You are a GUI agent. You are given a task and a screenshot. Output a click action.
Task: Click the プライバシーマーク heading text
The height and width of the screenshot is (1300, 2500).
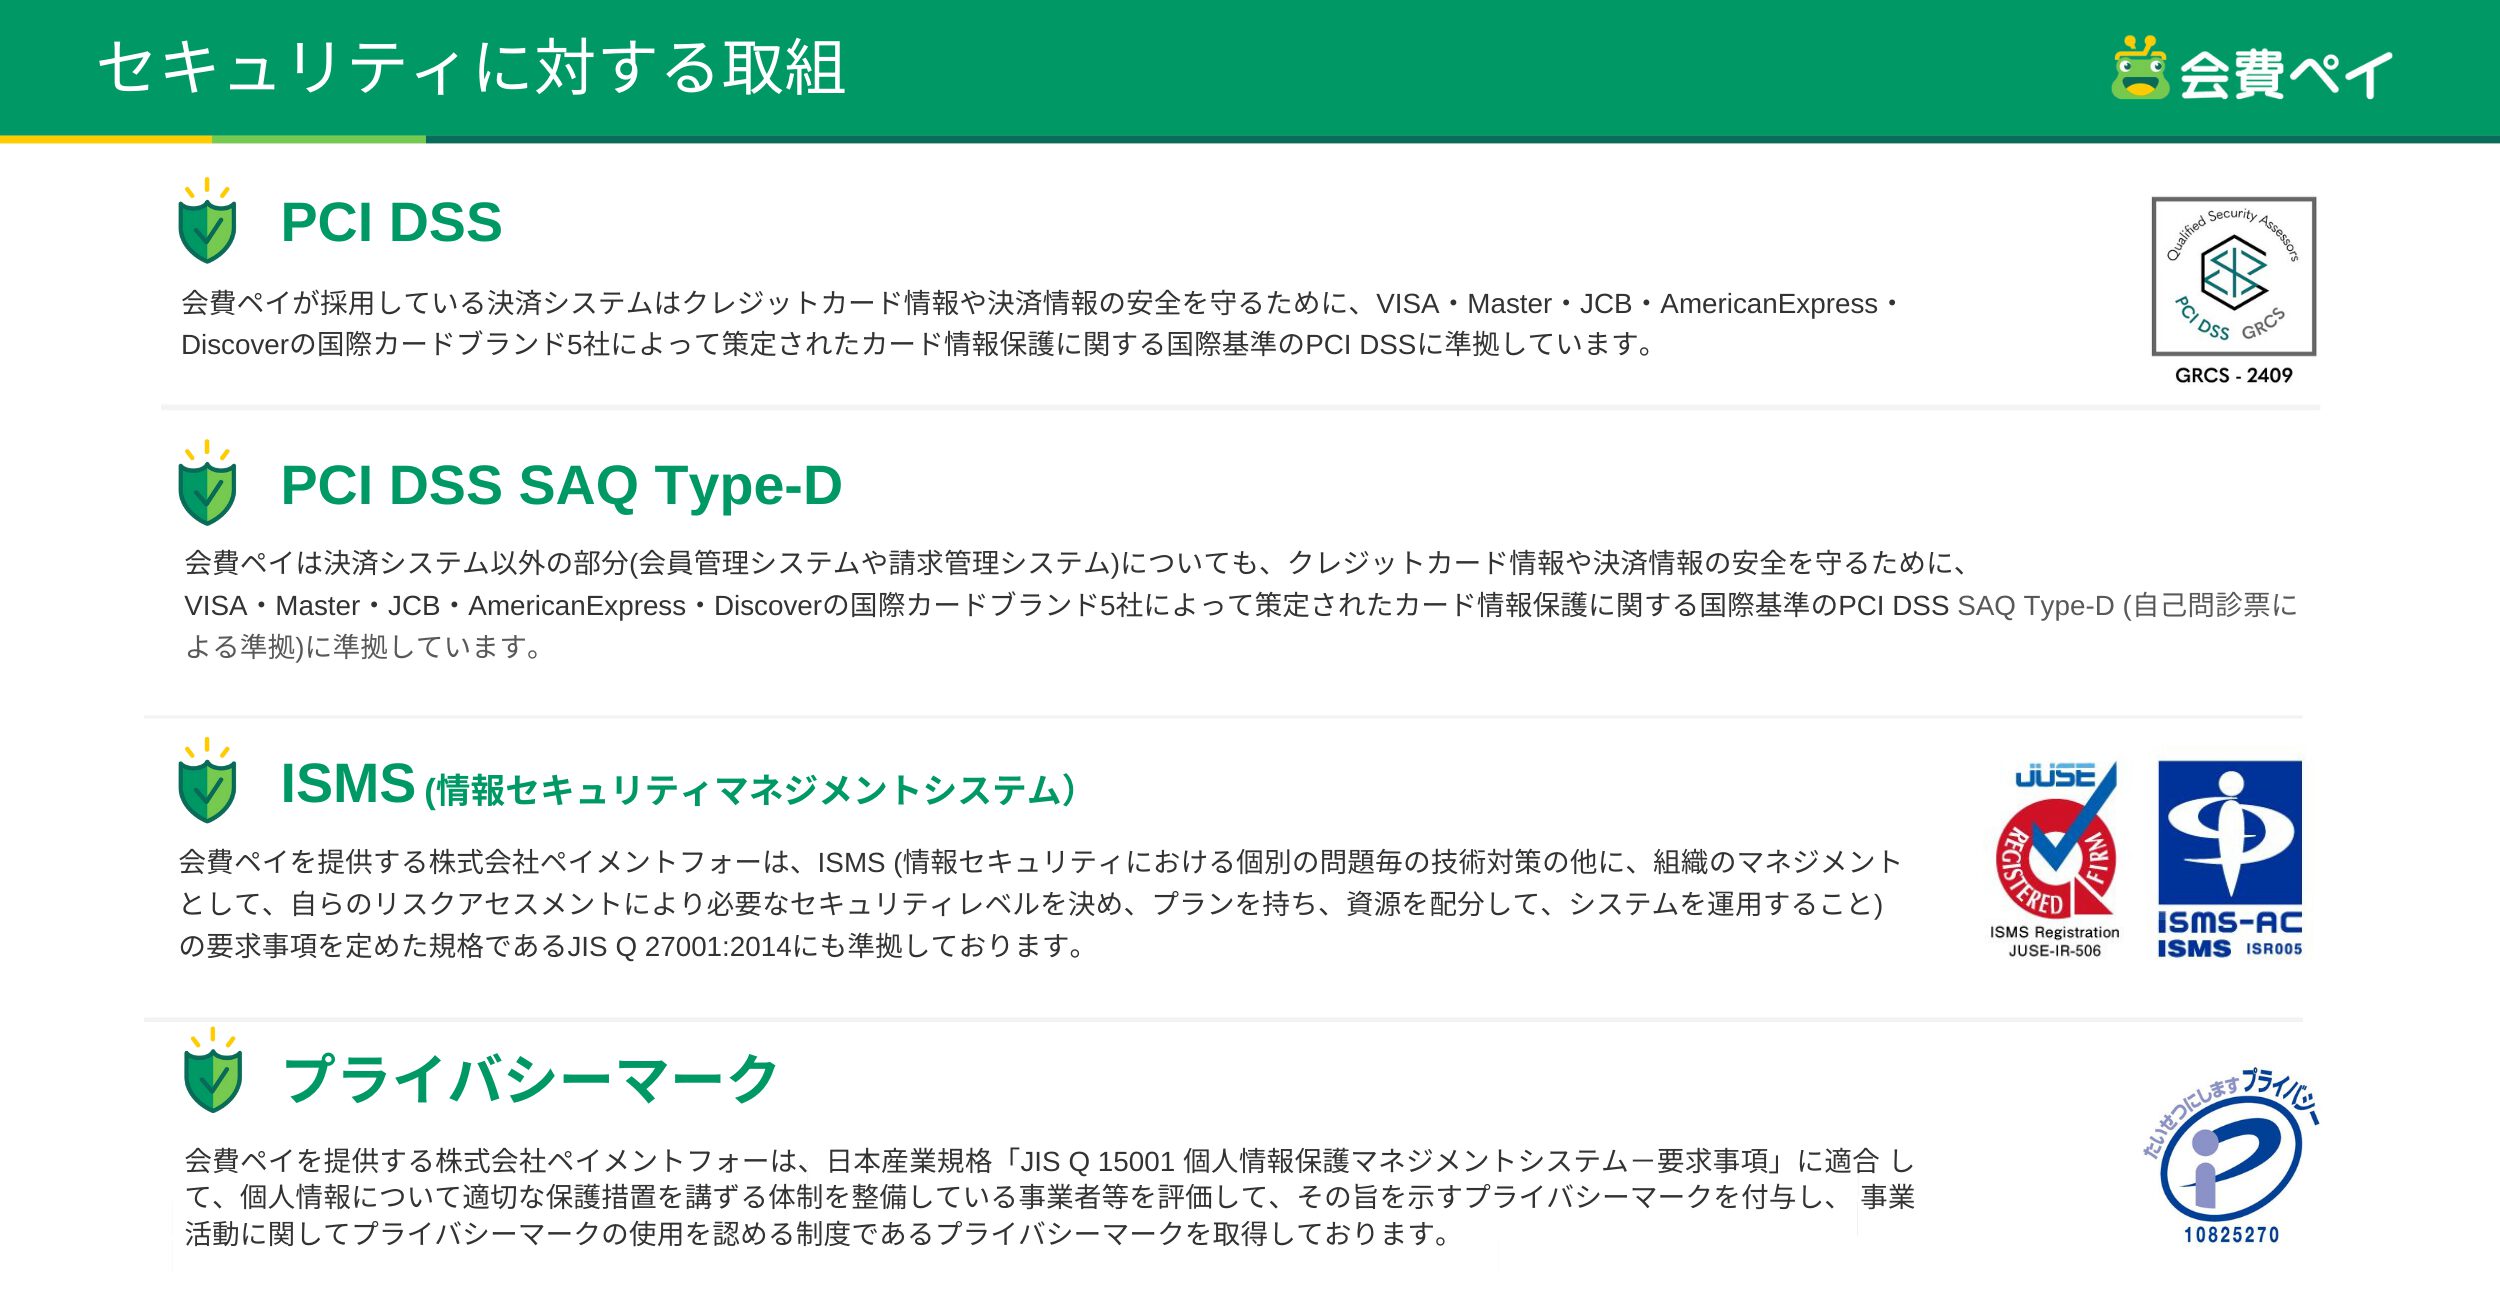click(x=530, y=1080)
